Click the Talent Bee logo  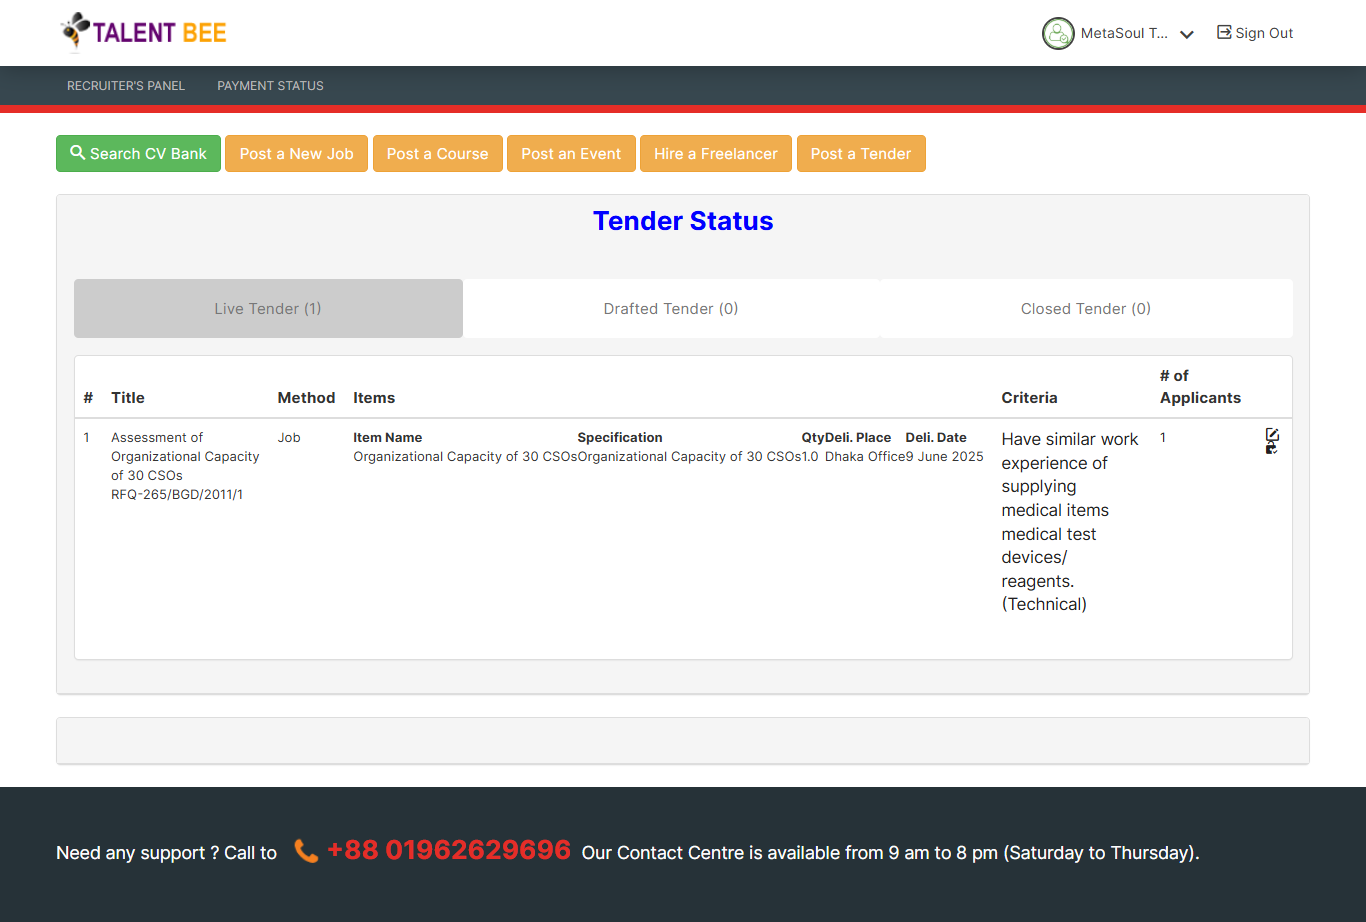(144, 32)
